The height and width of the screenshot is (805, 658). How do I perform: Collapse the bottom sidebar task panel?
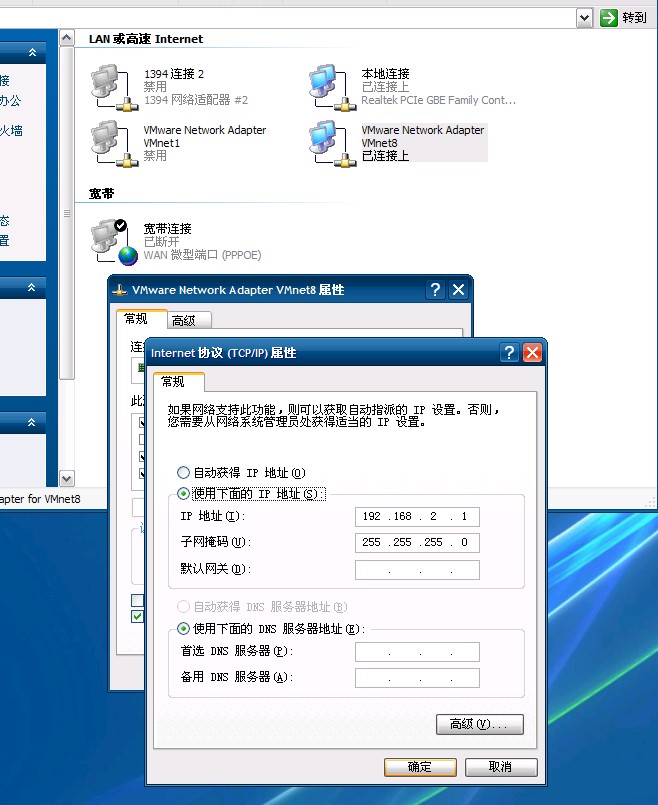[32, 422]
